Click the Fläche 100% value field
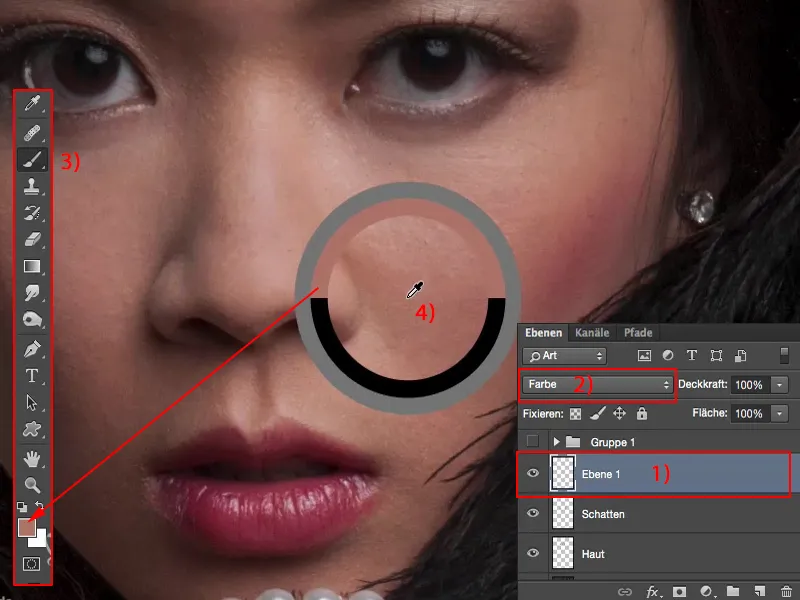Screen dimensions: 800x600 751,413
